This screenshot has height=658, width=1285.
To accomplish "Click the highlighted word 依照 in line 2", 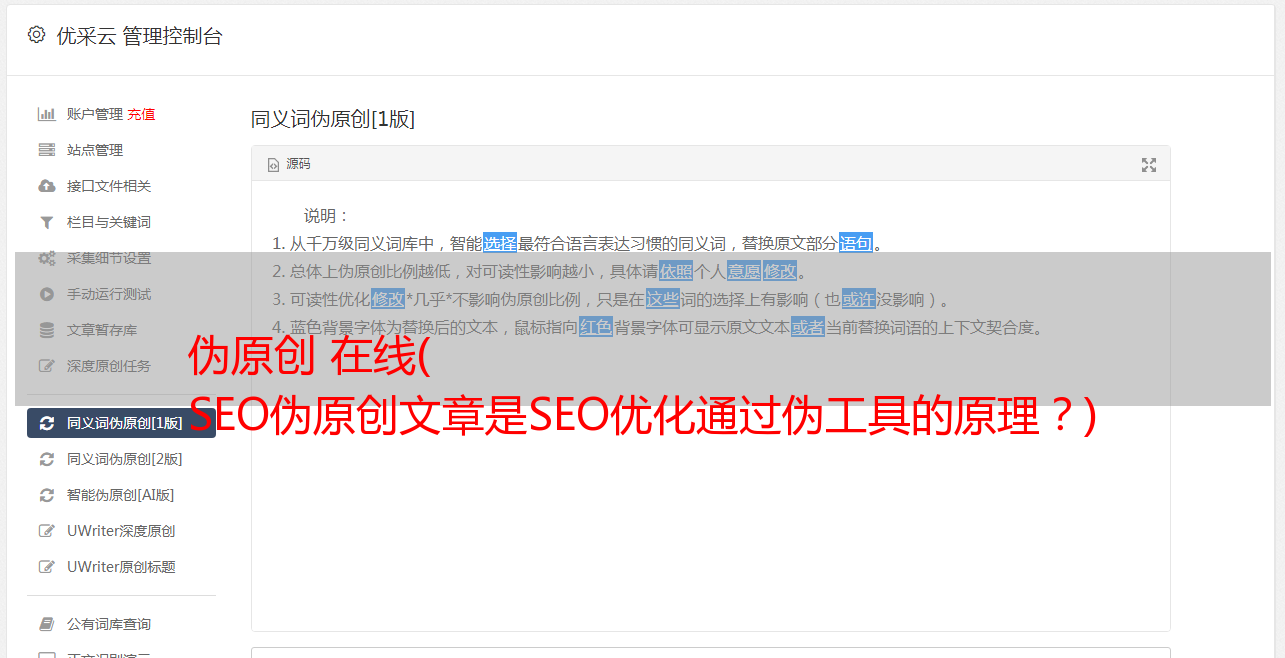I will coord(676,271).
